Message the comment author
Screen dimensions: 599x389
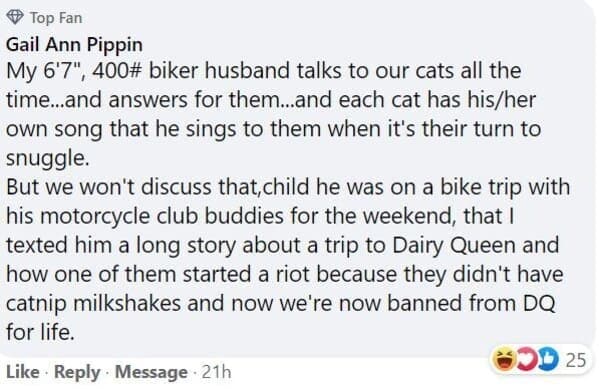pos(151,372)
